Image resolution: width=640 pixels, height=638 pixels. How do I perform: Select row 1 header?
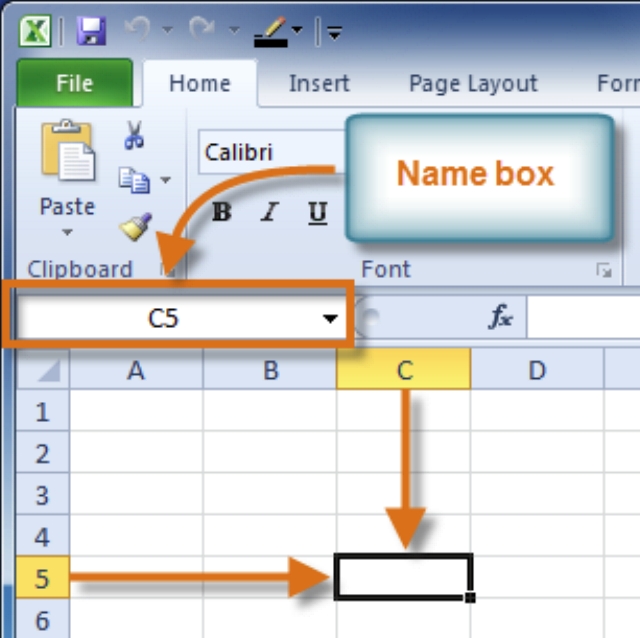43,411
